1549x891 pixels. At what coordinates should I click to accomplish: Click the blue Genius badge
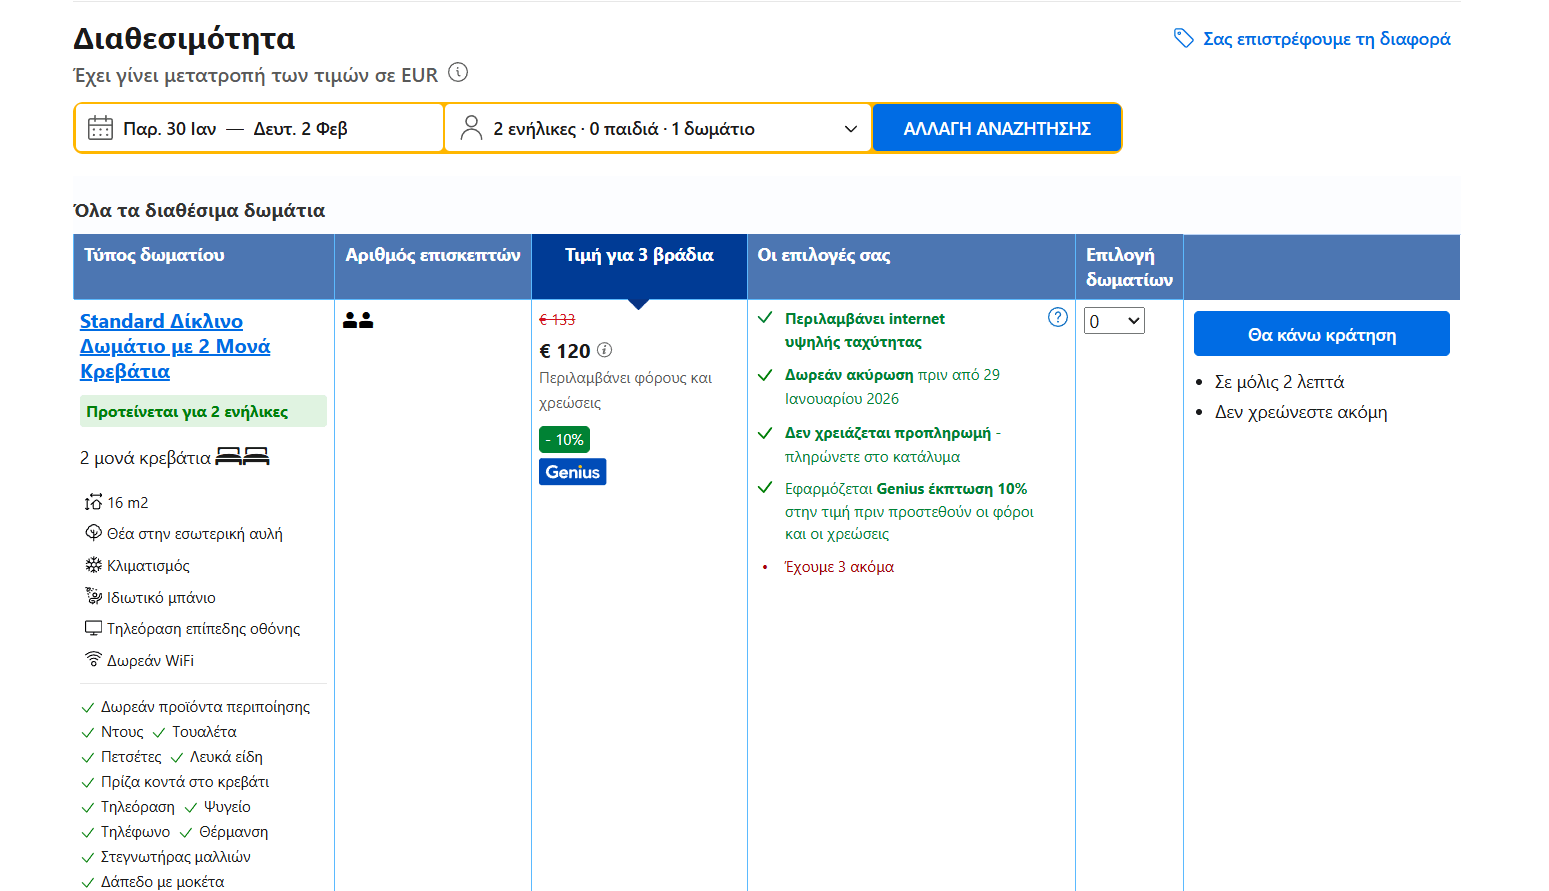pyautogui.click(x=572, y=472)
